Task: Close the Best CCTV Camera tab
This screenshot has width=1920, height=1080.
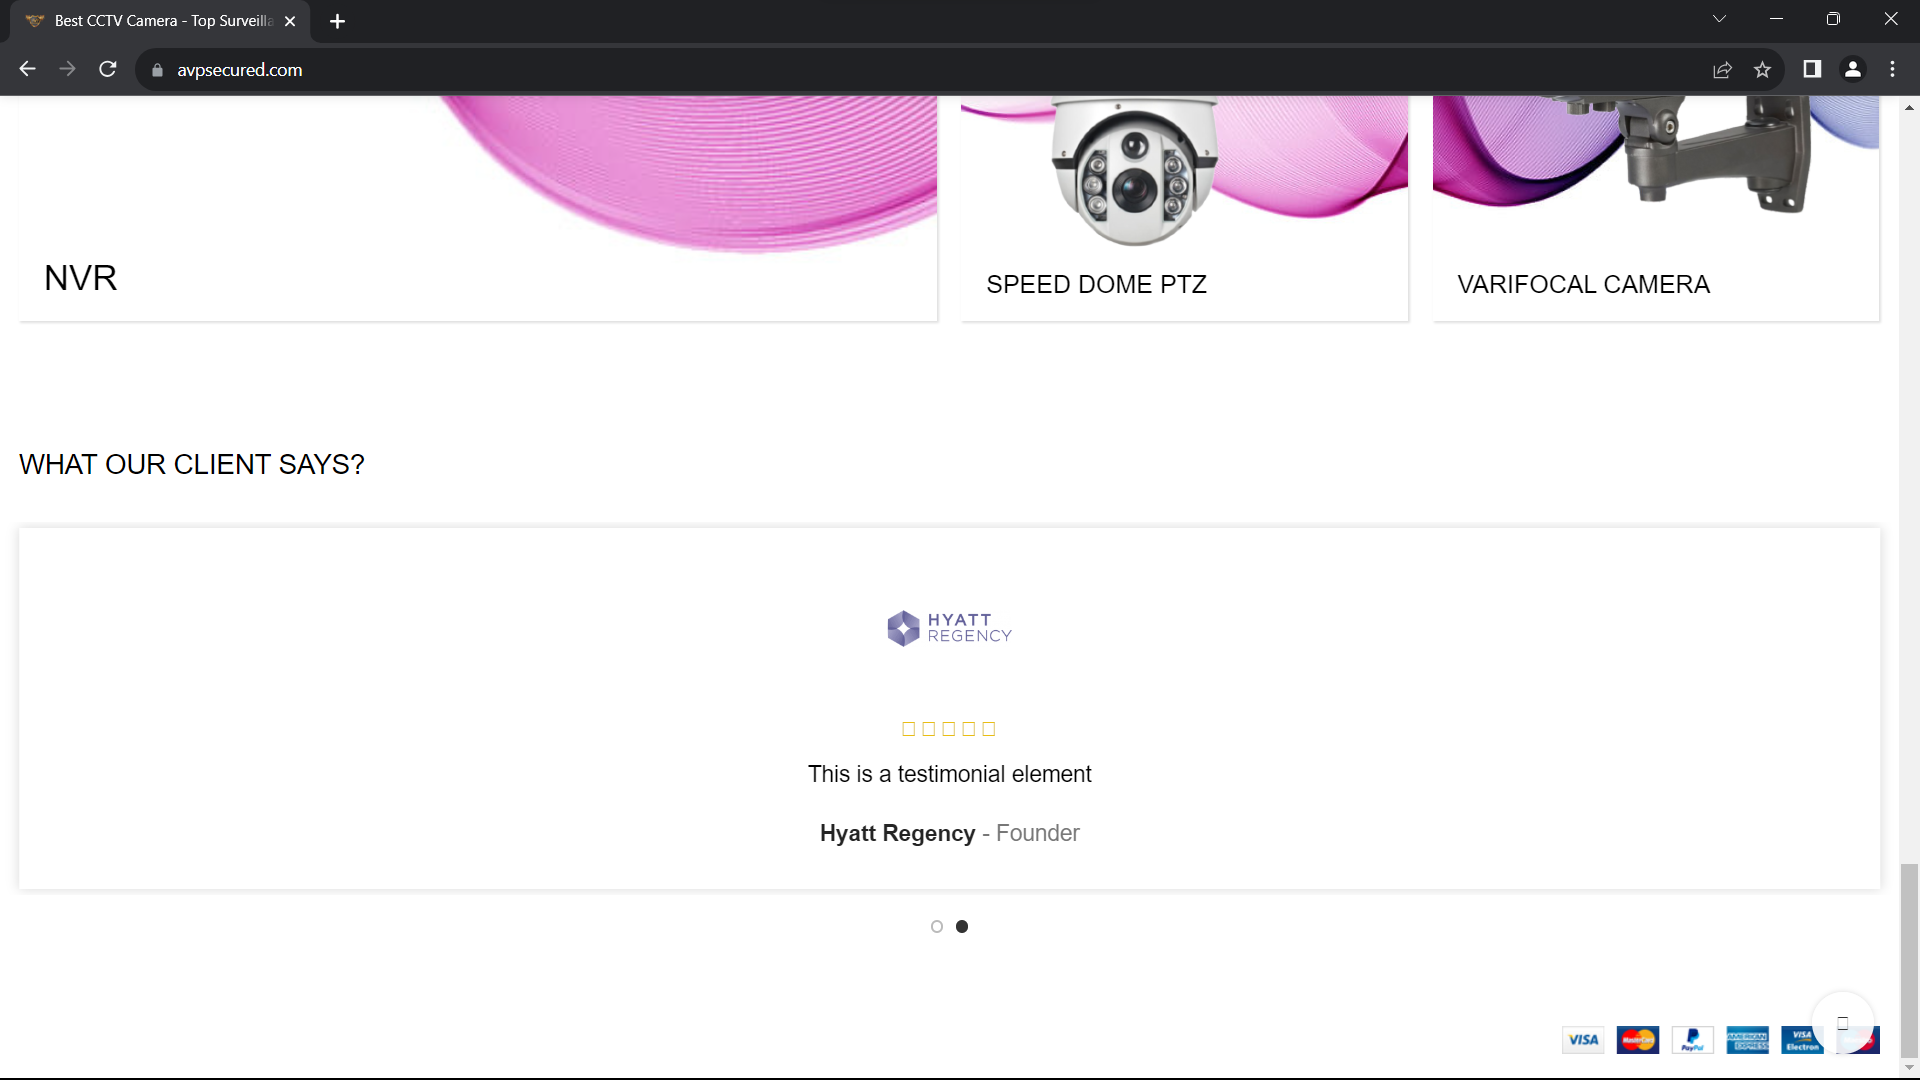Action: [290, 21]
